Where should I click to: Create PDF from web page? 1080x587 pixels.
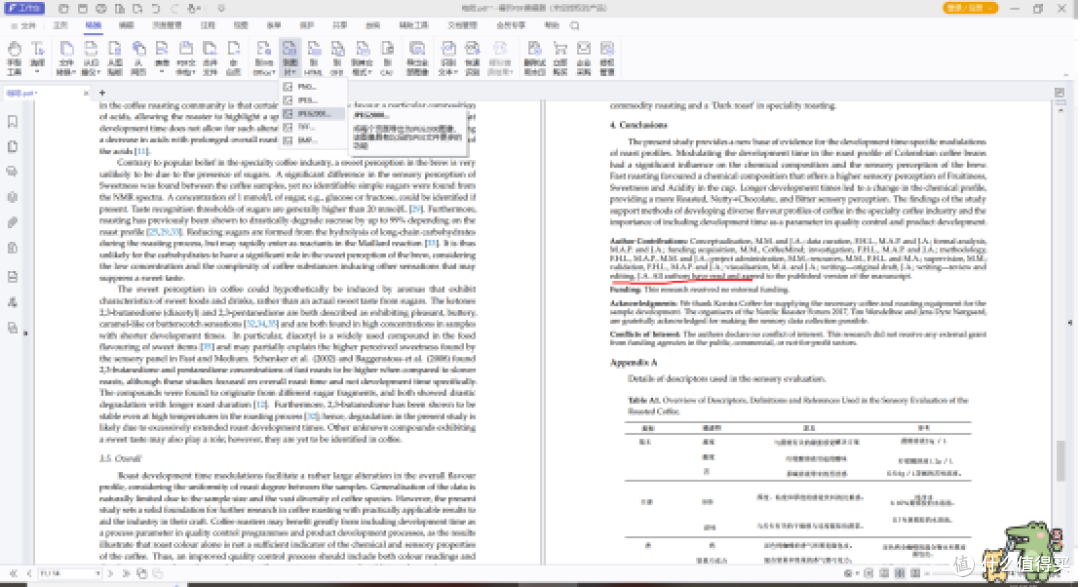coord(138,57)
